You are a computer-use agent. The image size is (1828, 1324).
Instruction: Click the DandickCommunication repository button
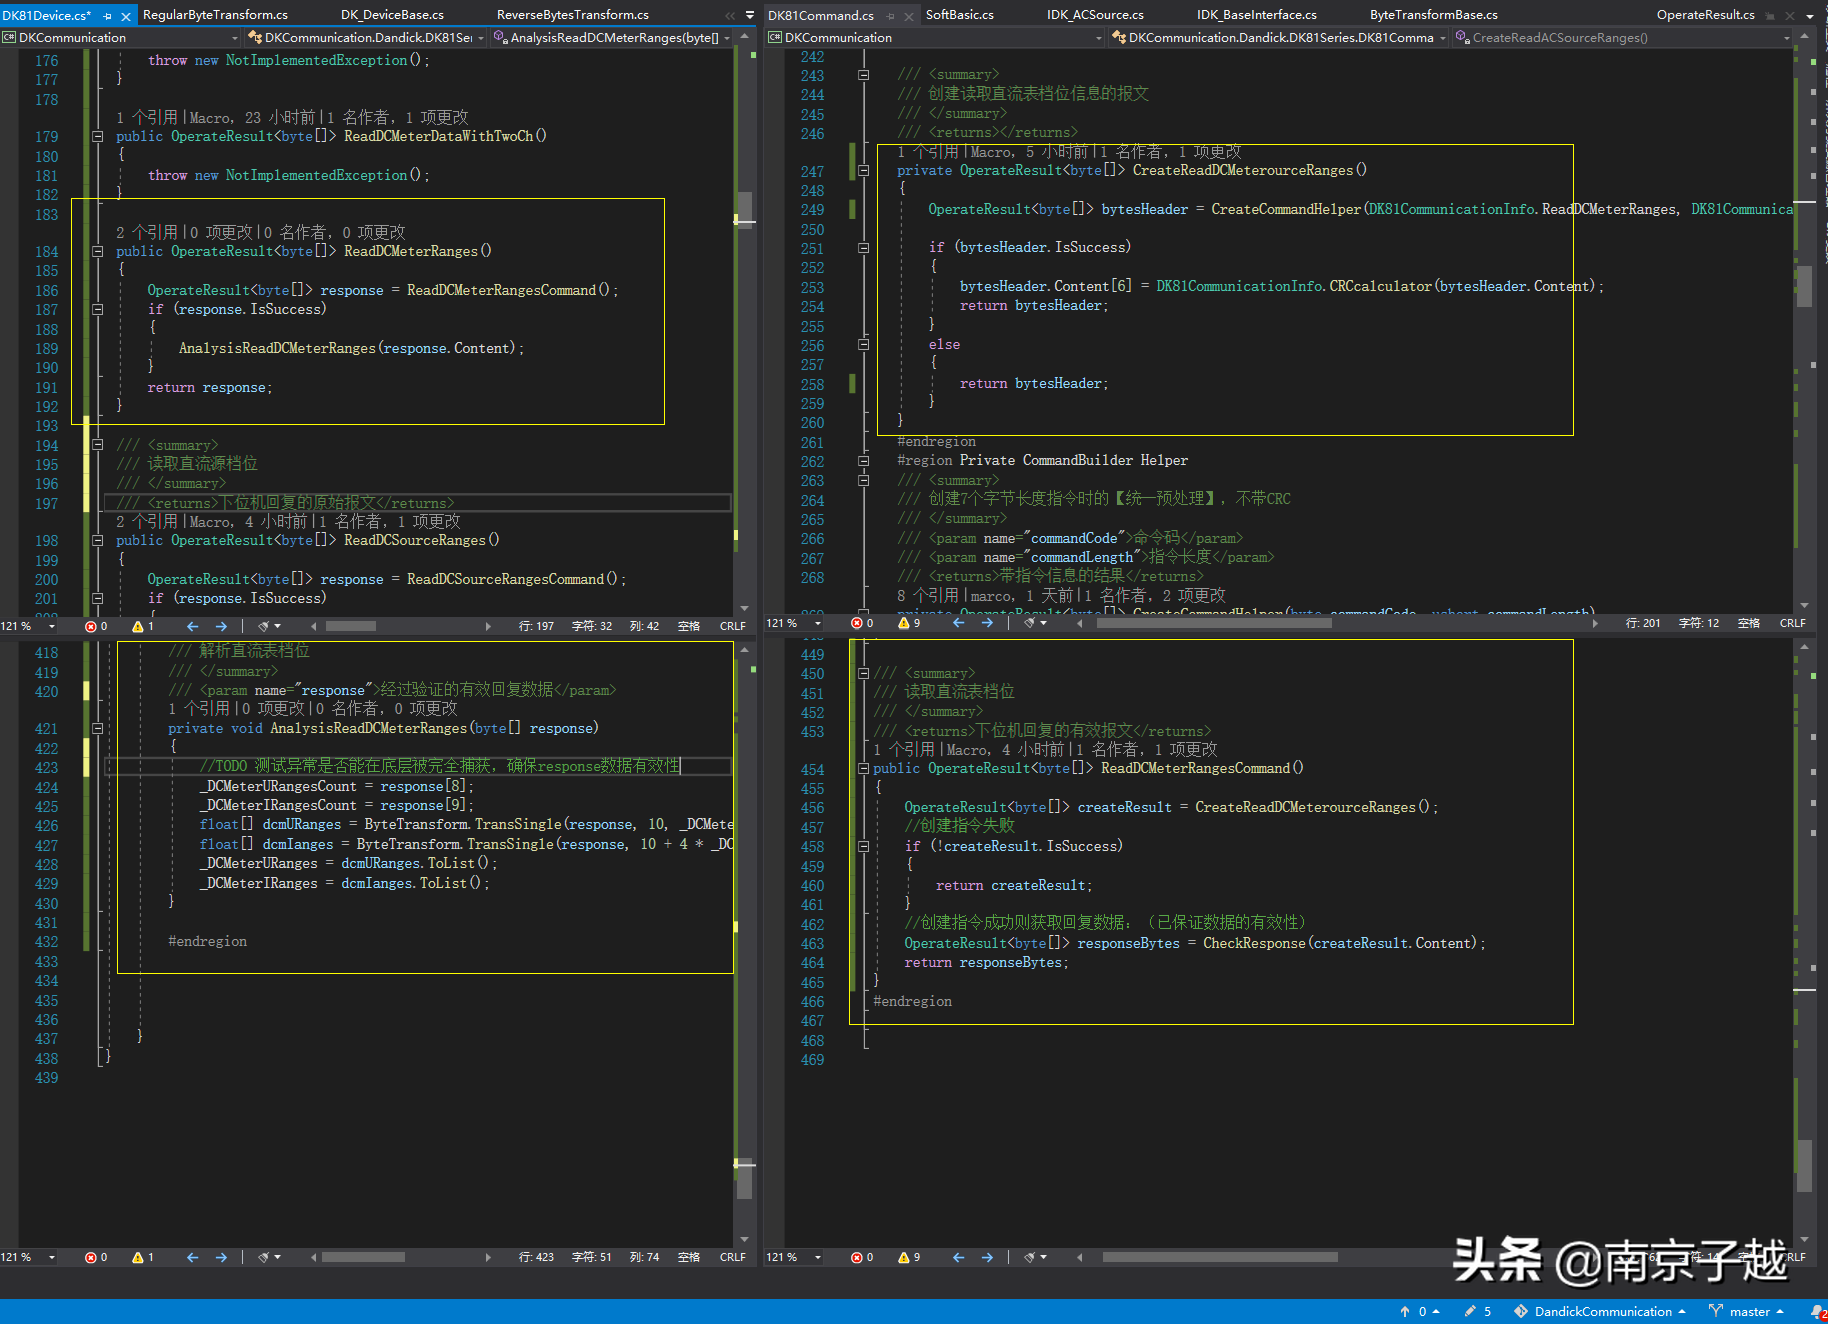(1601, 1311)
